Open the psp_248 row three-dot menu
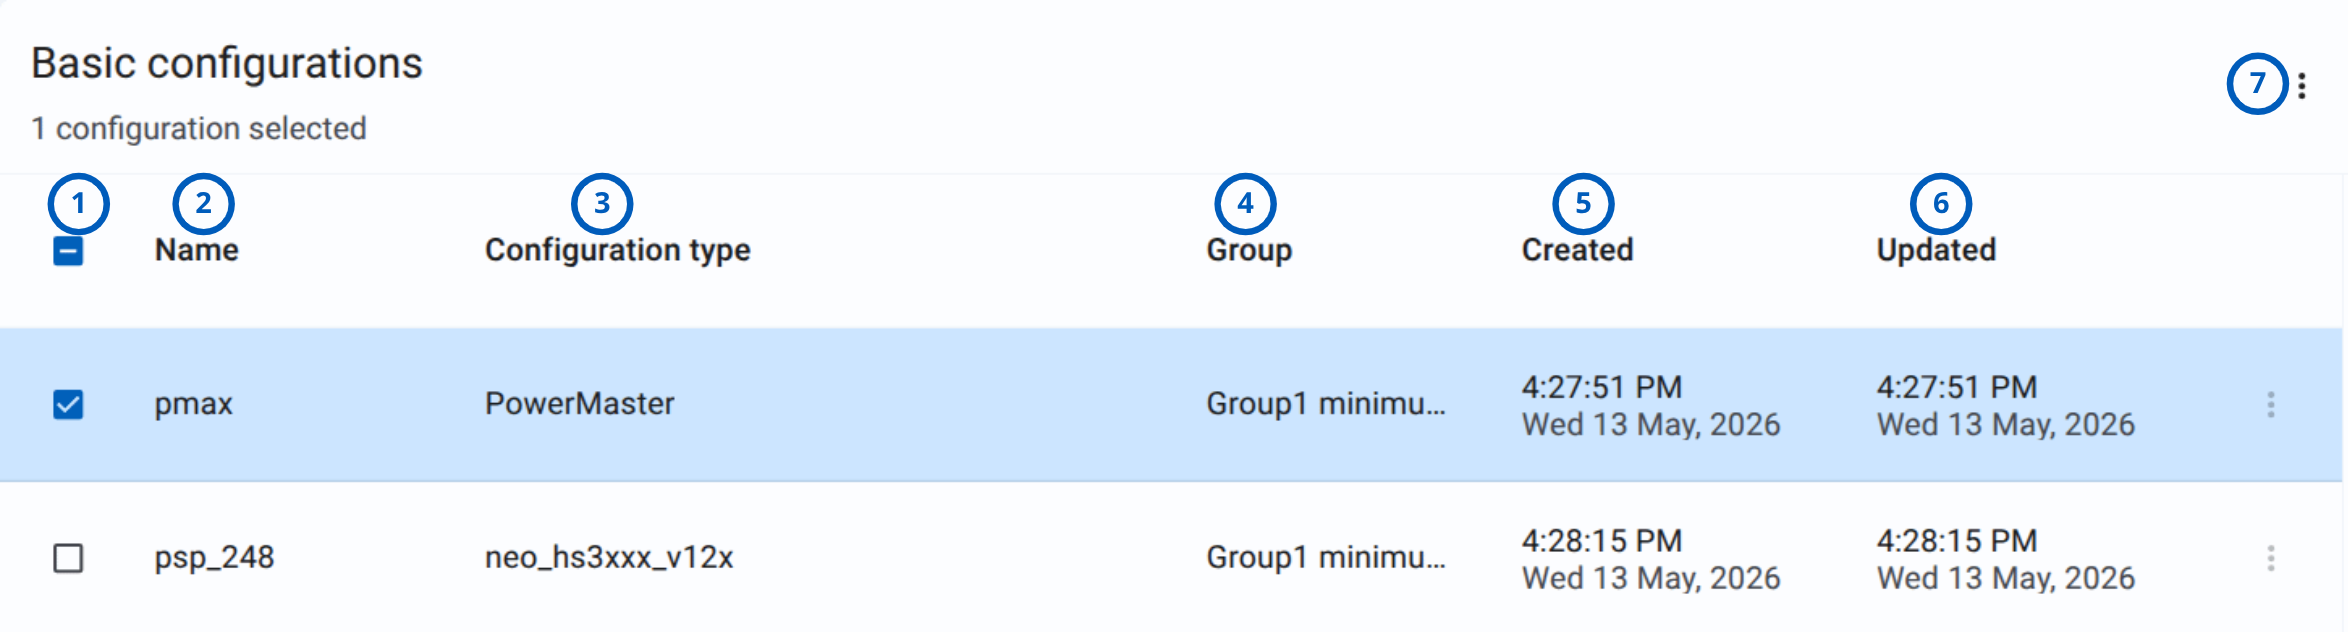Screen dimensions: 2348x632 coord(2271,558)
